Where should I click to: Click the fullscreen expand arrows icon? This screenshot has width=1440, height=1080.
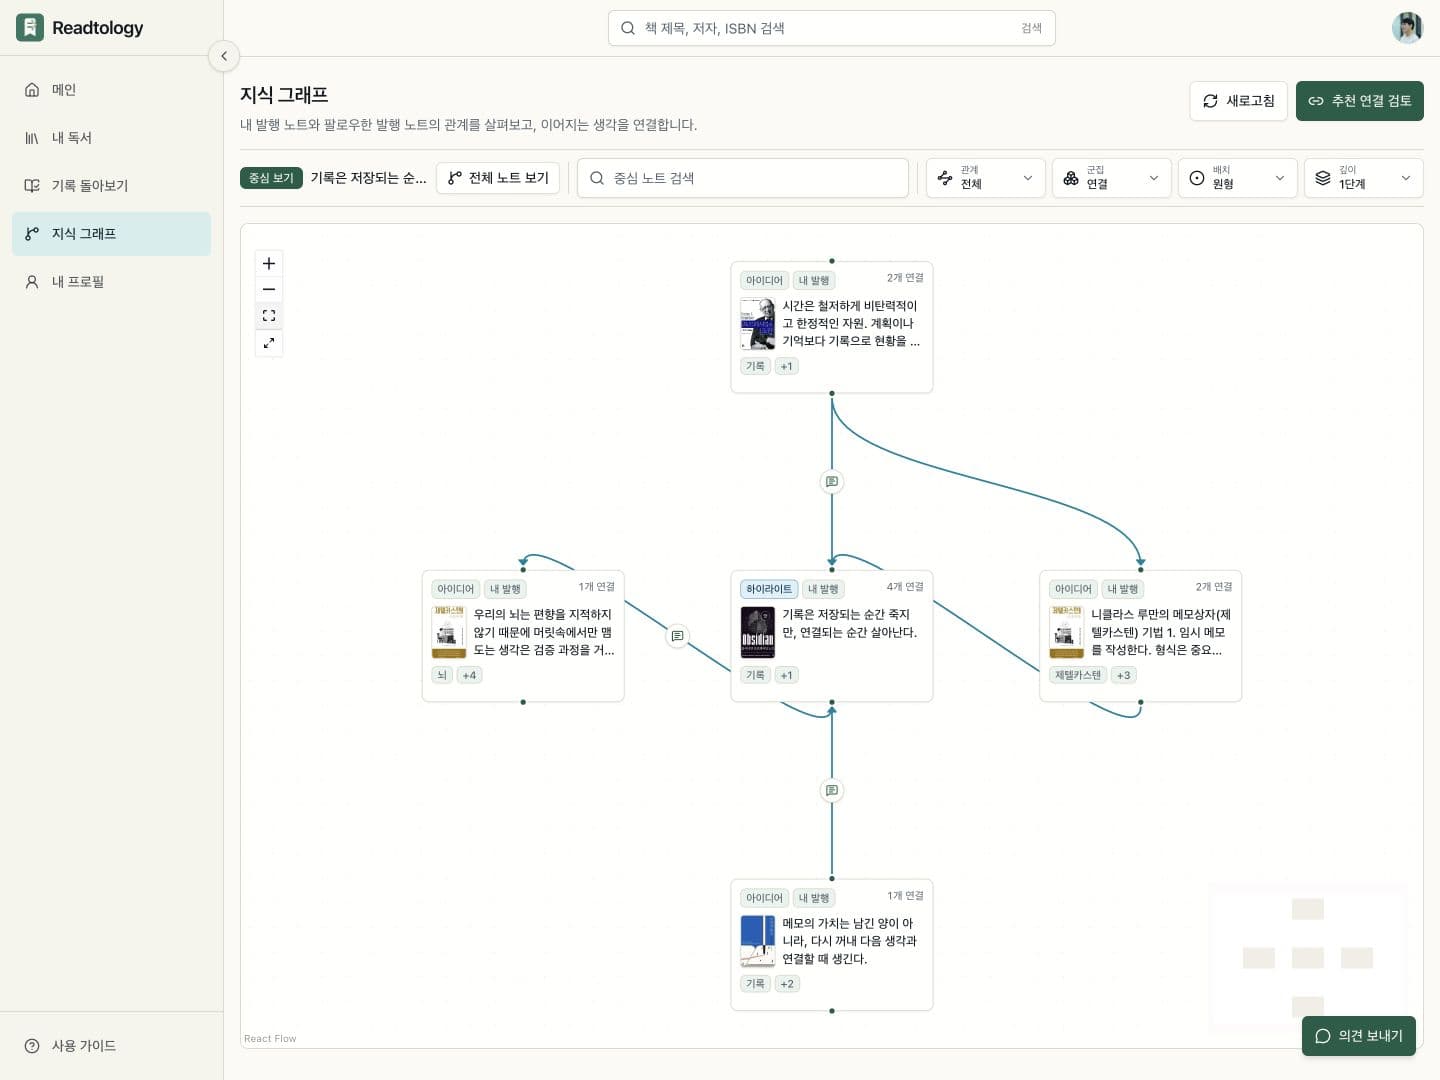(x=269, y=343)
